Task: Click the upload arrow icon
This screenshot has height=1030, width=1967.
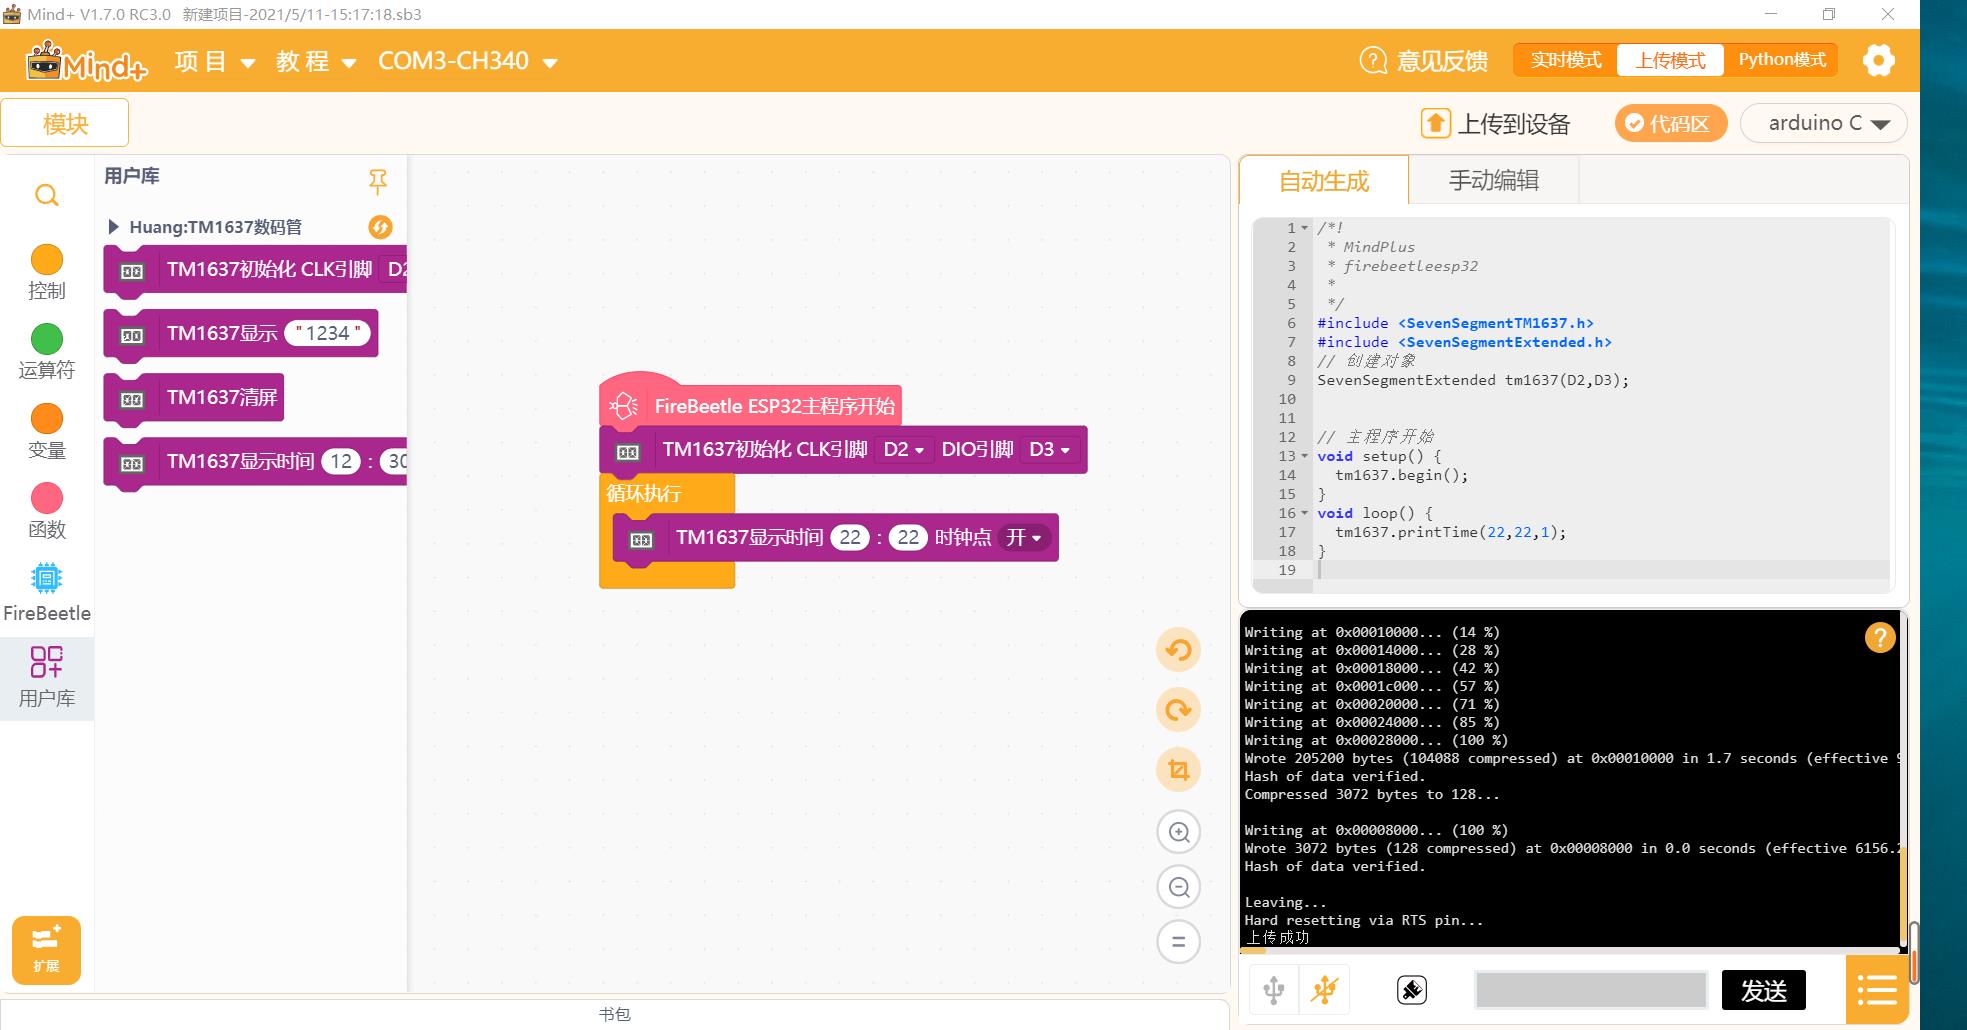Action: click(1435, 123)
